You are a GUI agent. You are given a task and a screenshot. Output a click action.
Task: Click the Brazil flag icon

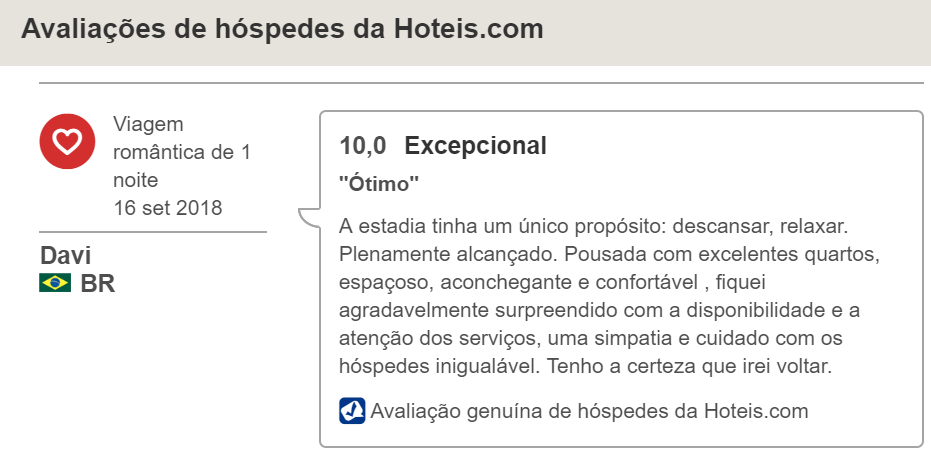(x=55, y=283)
